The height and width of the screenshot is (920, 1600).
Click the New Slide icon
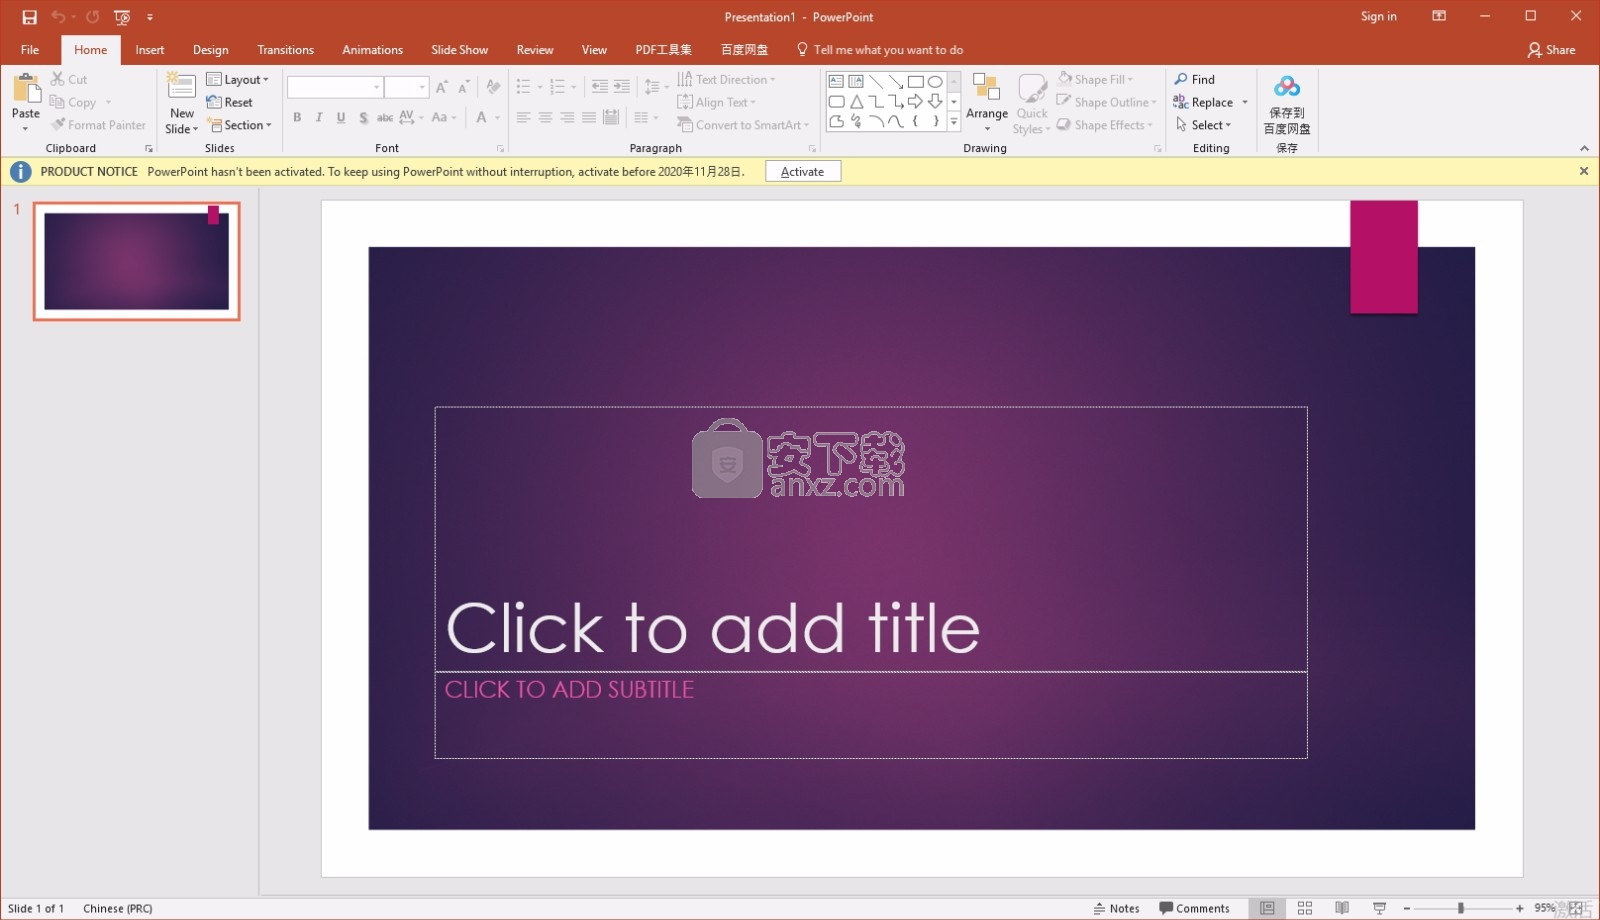[181, 87]
